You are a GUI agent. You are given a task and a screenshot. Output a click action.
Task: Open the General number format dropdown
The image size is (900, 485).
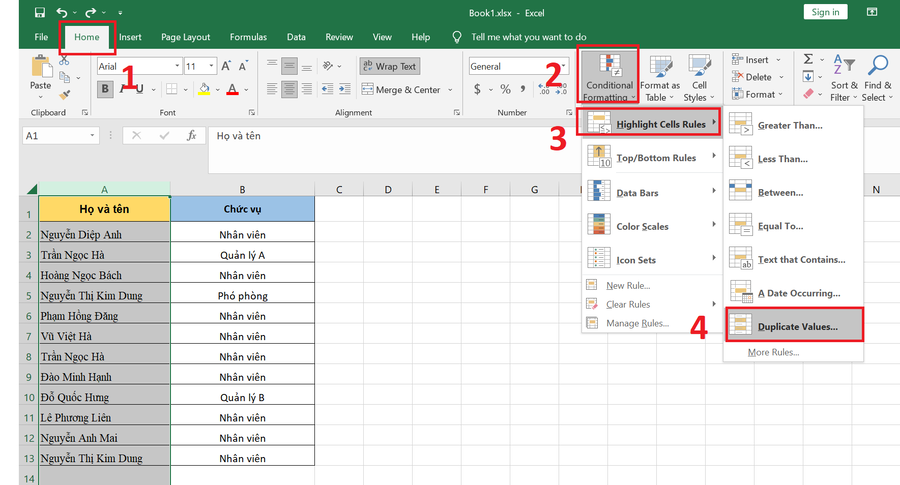click(x=564, y=66)
